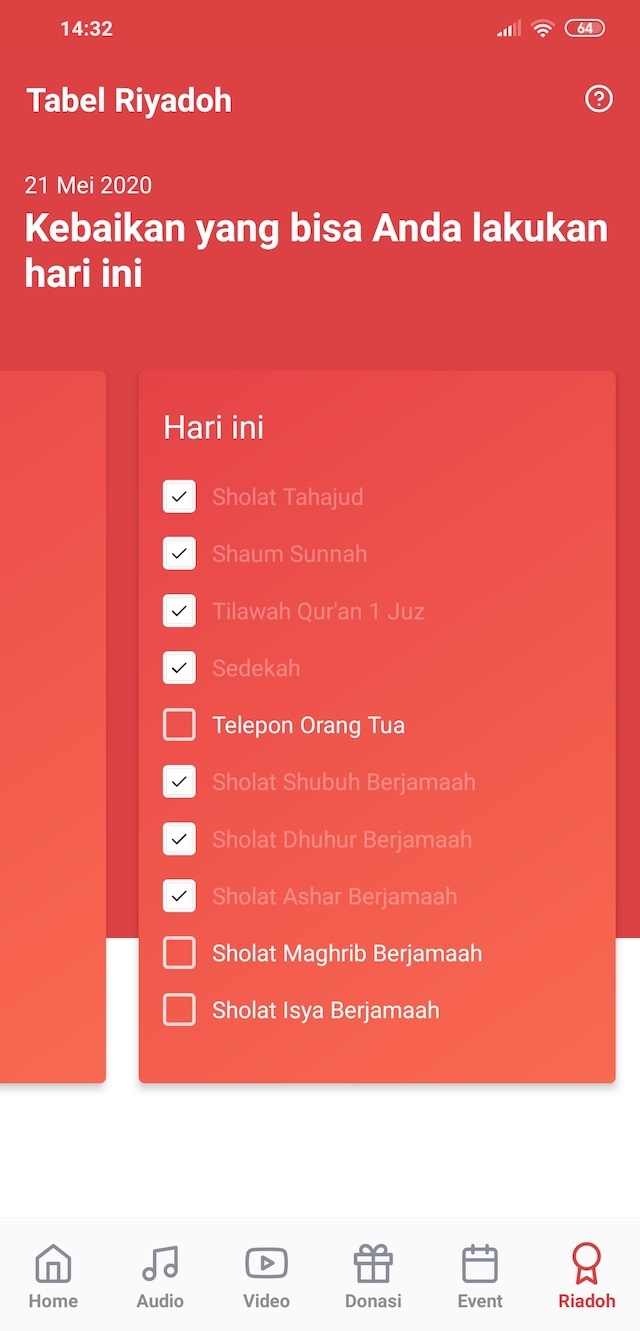Check the Telepon Orang Tua checkbox
The height and width of the screenshot is (1331, 640).
coord(180,725)
